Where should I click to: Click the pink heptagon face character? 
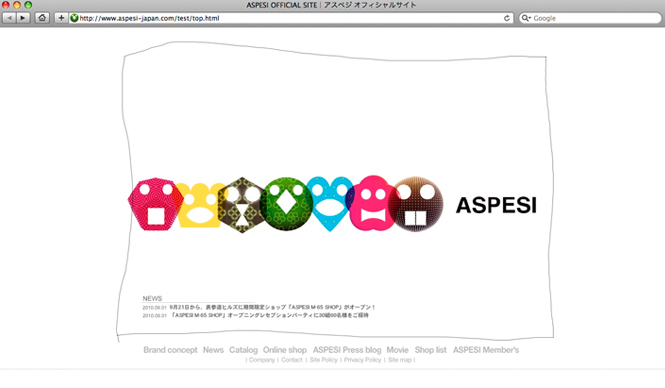tap(155, 204)
